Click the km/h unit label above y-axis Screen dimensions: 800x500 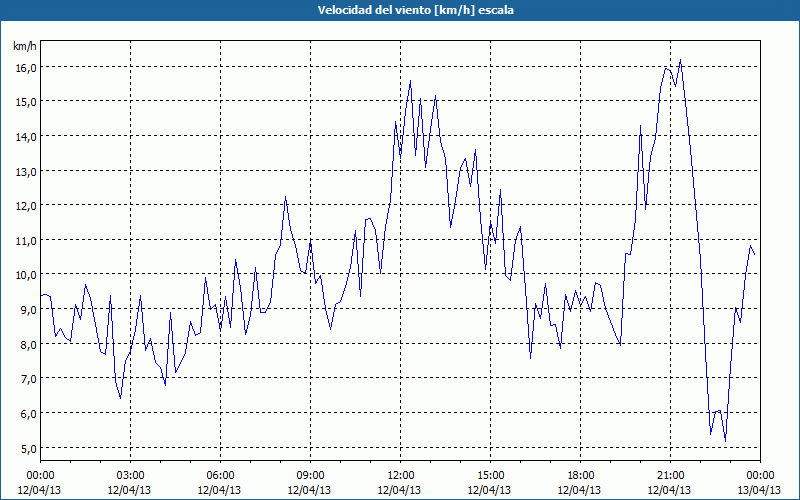pos(25,46)
